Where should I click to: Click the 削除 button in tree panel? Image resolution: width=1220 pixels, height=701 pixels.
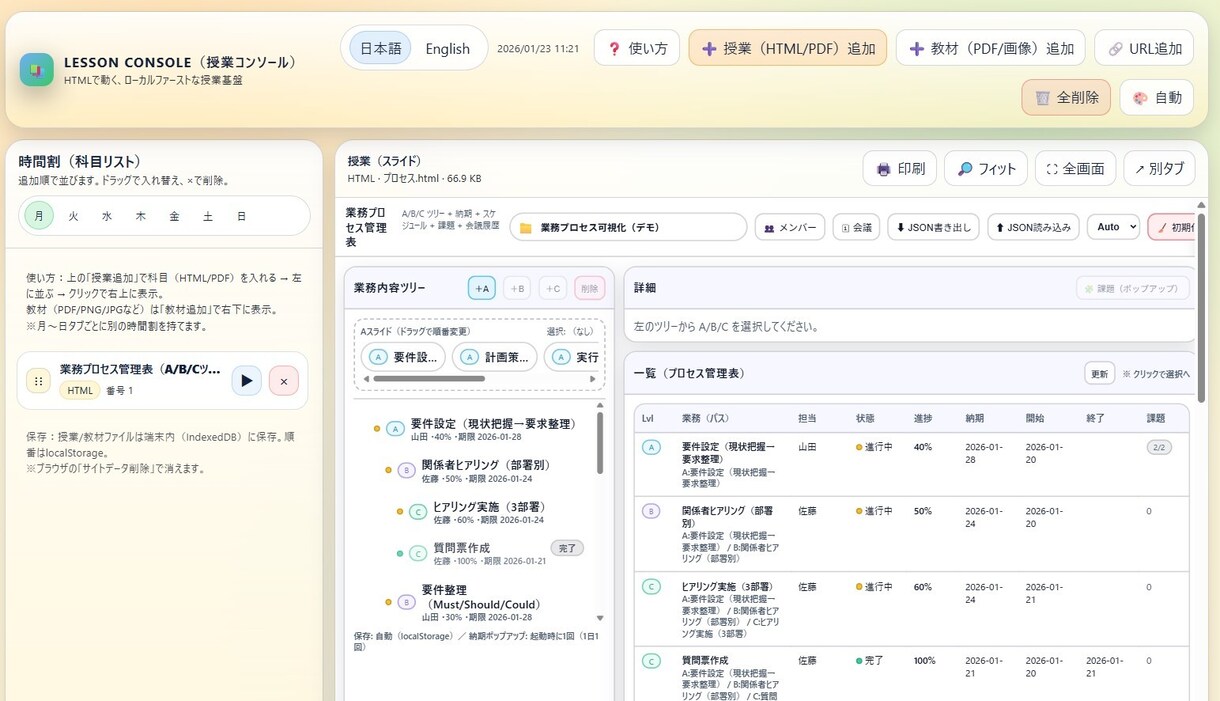point(590,288)
